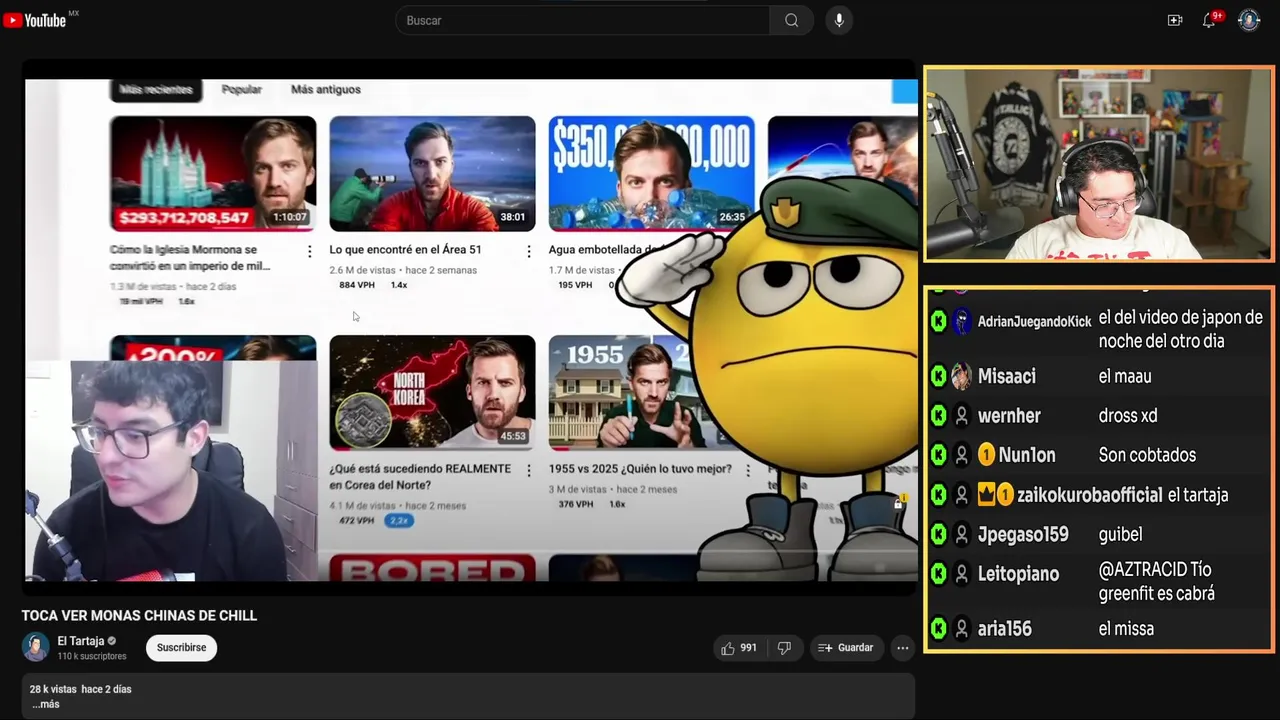Click the Kick badge beside Misaaci
Viewport: 1280px width, 720px height.
[938, 377]
